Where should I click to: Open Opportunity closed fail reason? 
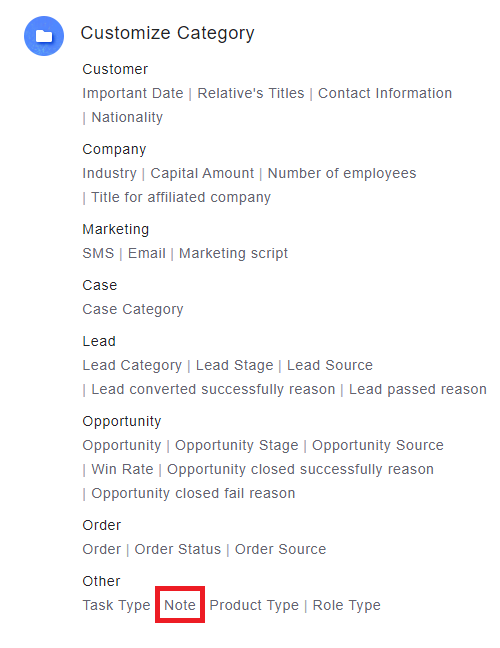193,493
